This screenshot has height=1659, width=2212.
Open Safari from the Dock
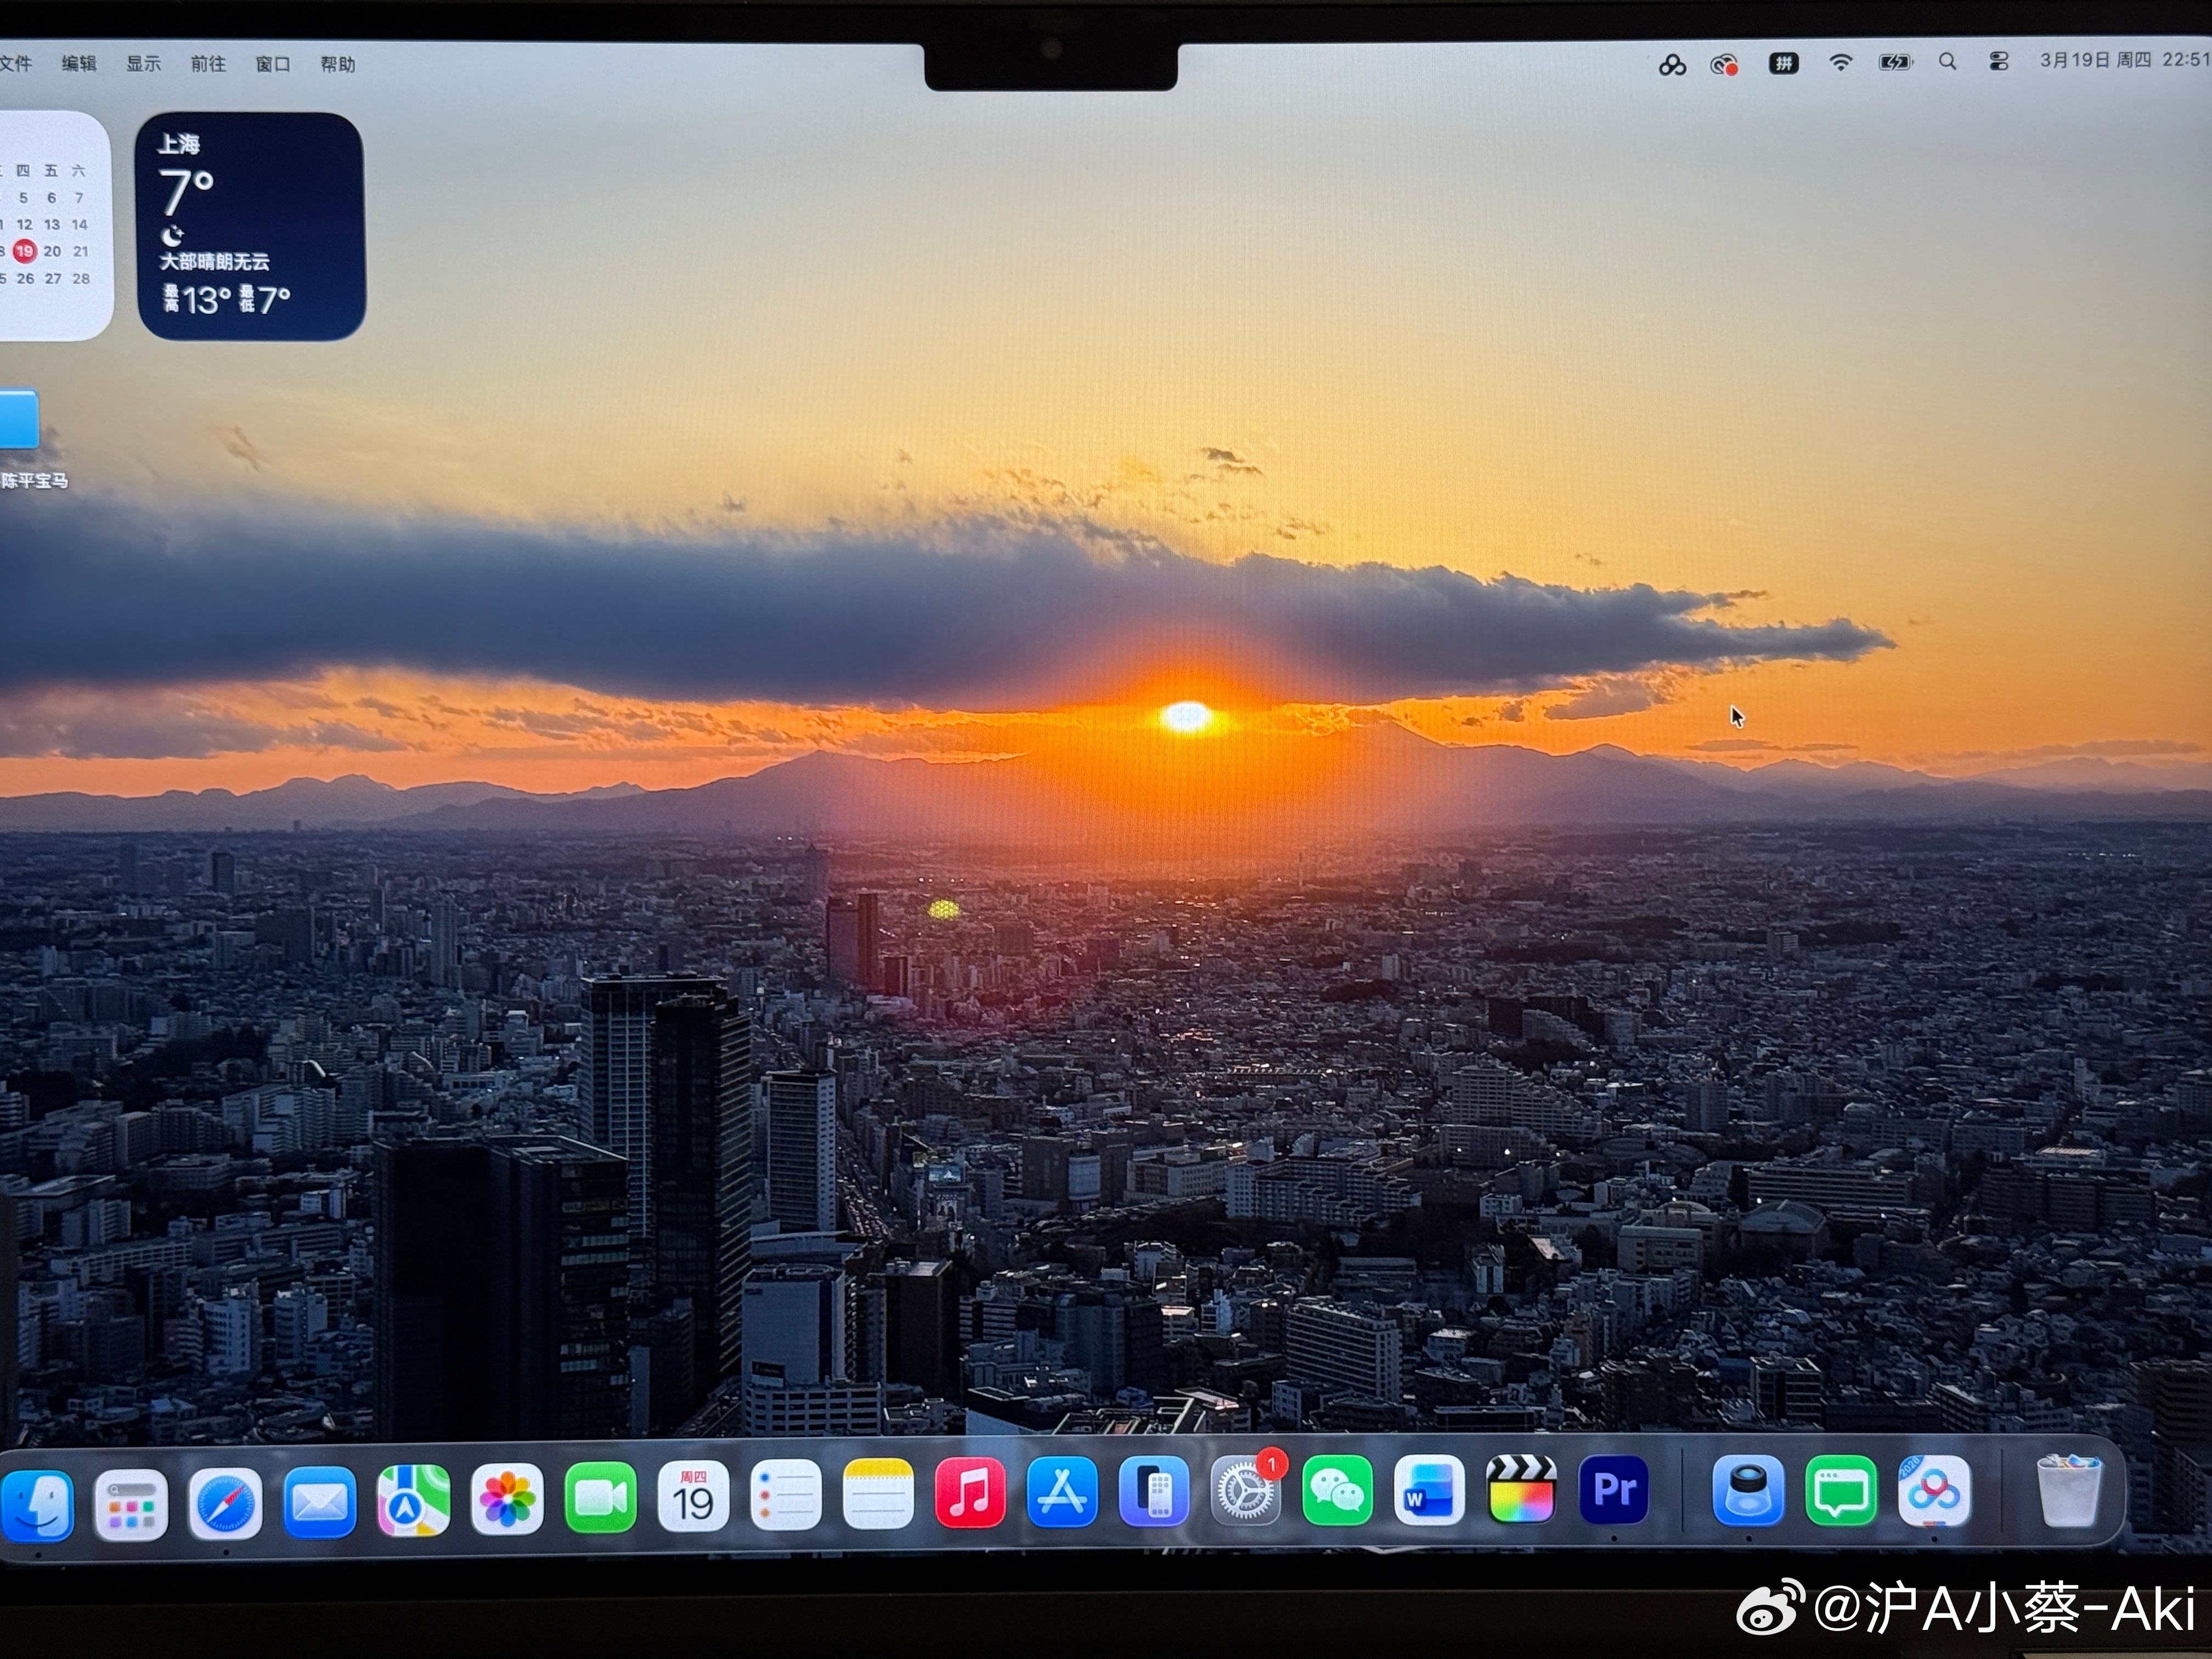225,1503
